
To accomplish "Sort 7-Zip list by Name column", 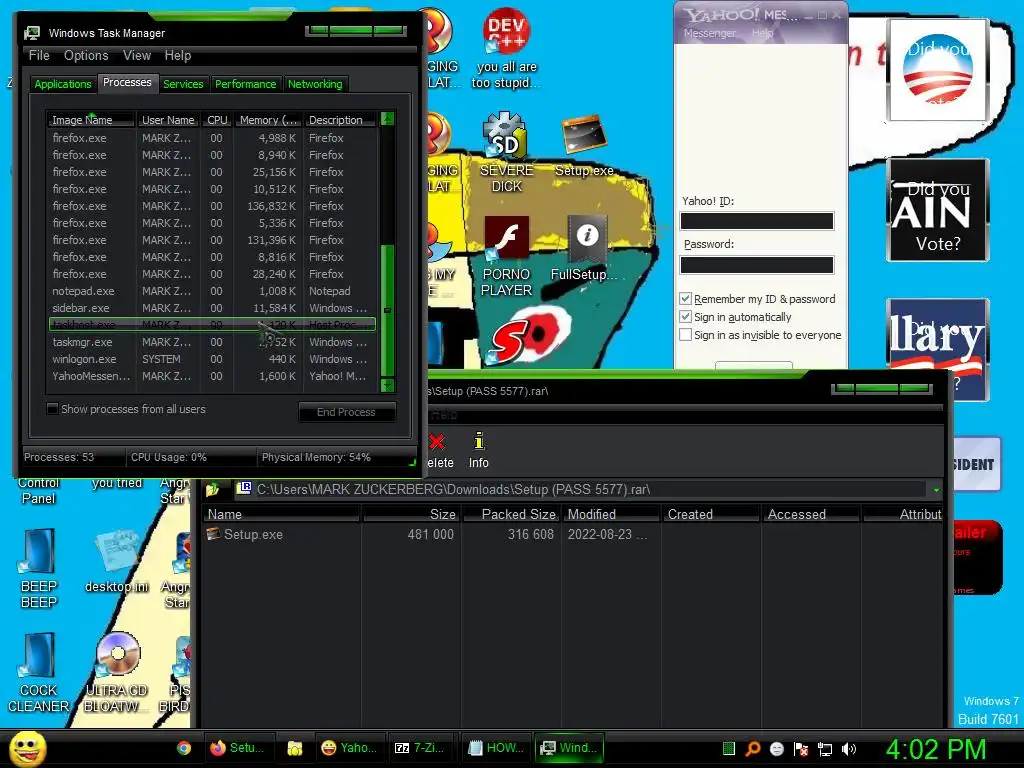I will pyautogui.click(x=281, y=514).
